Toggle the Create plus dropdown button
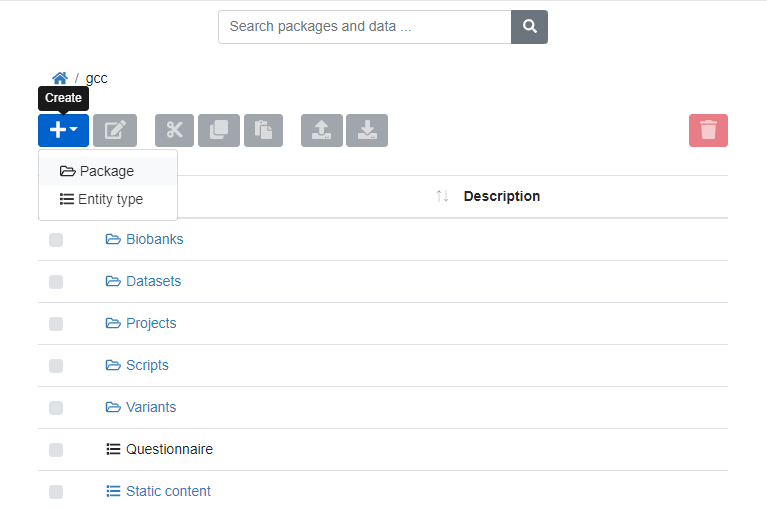 (x=63, y=130)
